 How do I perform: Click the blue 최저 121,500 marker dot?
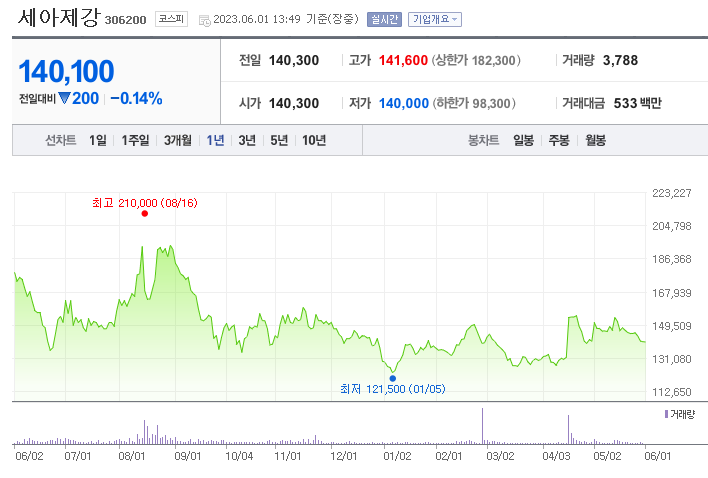coord(393,378)
